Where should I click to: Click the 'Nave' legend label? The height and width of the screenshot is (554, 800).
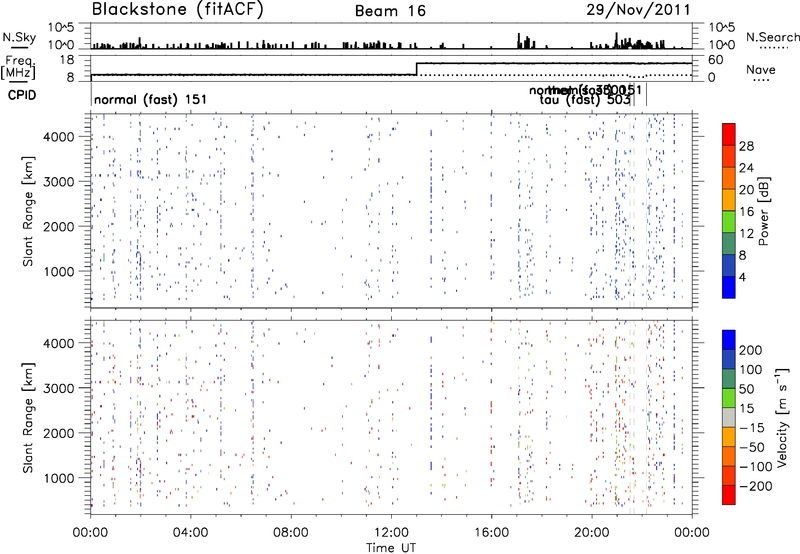[761, 69]
